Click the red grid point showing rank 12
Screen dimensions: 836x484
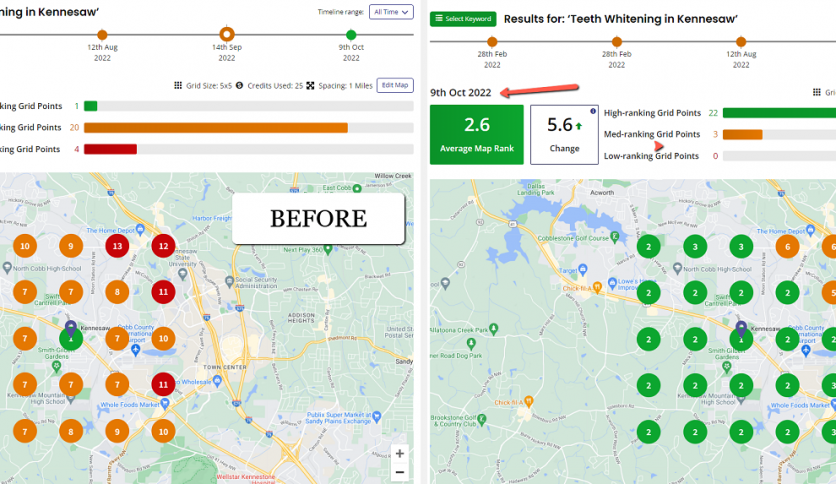(x=164, y=246)
